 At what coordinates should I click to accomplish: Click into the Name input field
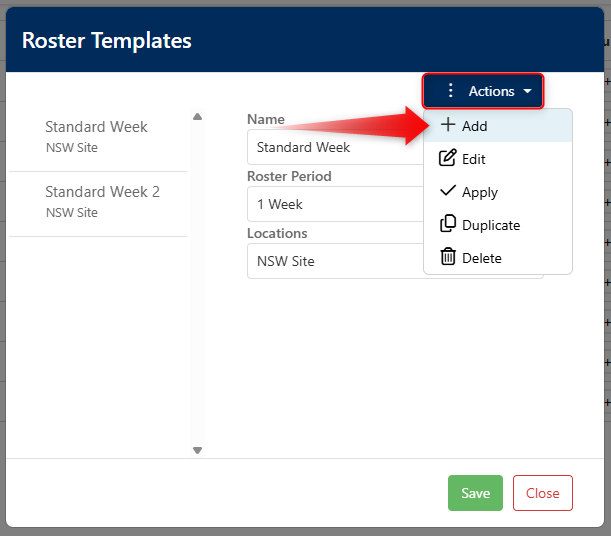pyautogui.click(x=335, y=147)
